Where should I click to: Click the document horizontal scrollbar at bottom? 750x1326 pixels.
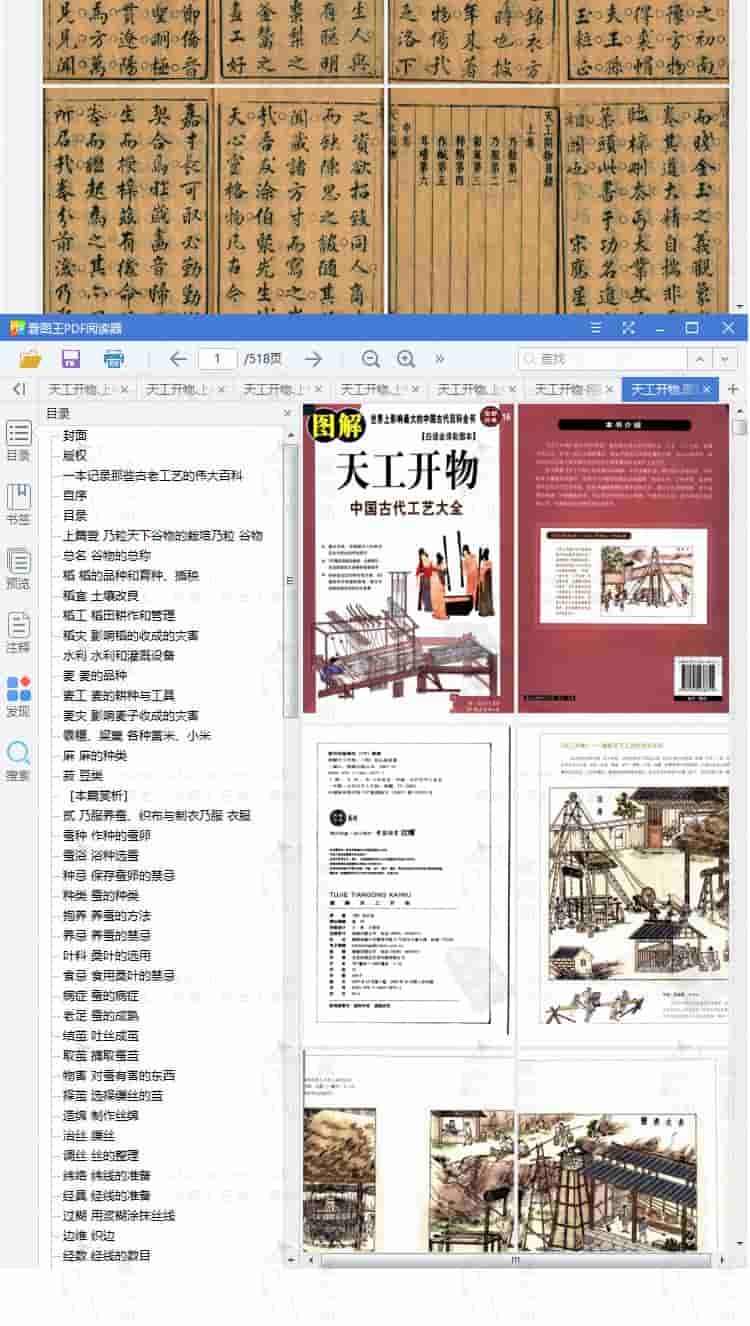coord(516,1260)
